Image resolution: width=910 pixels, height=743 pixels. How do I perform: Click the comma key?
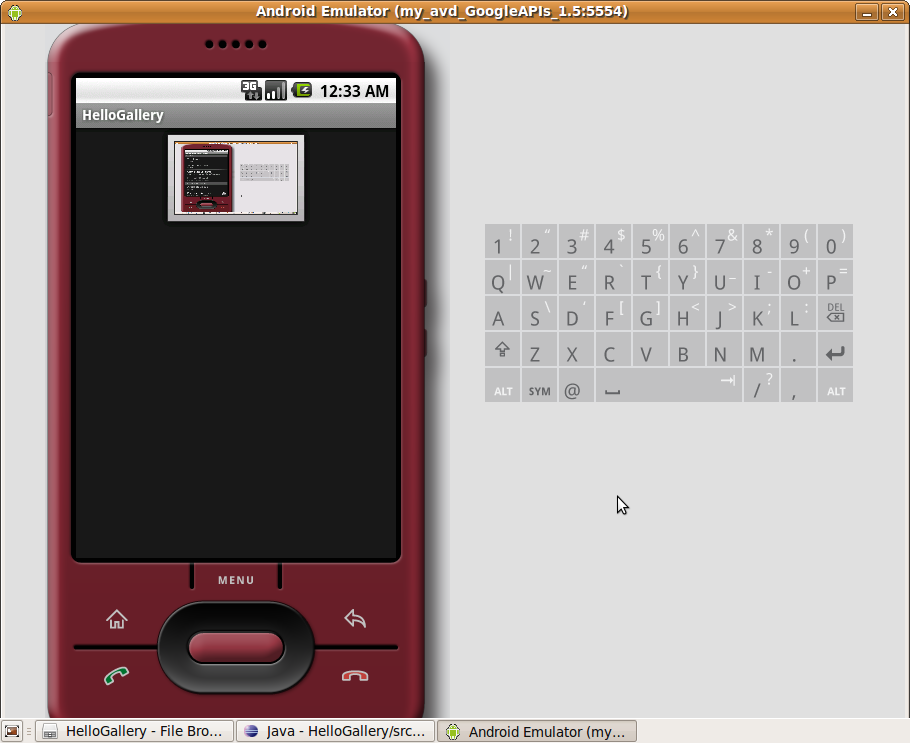pyautogui.click(x=799, y=385)
